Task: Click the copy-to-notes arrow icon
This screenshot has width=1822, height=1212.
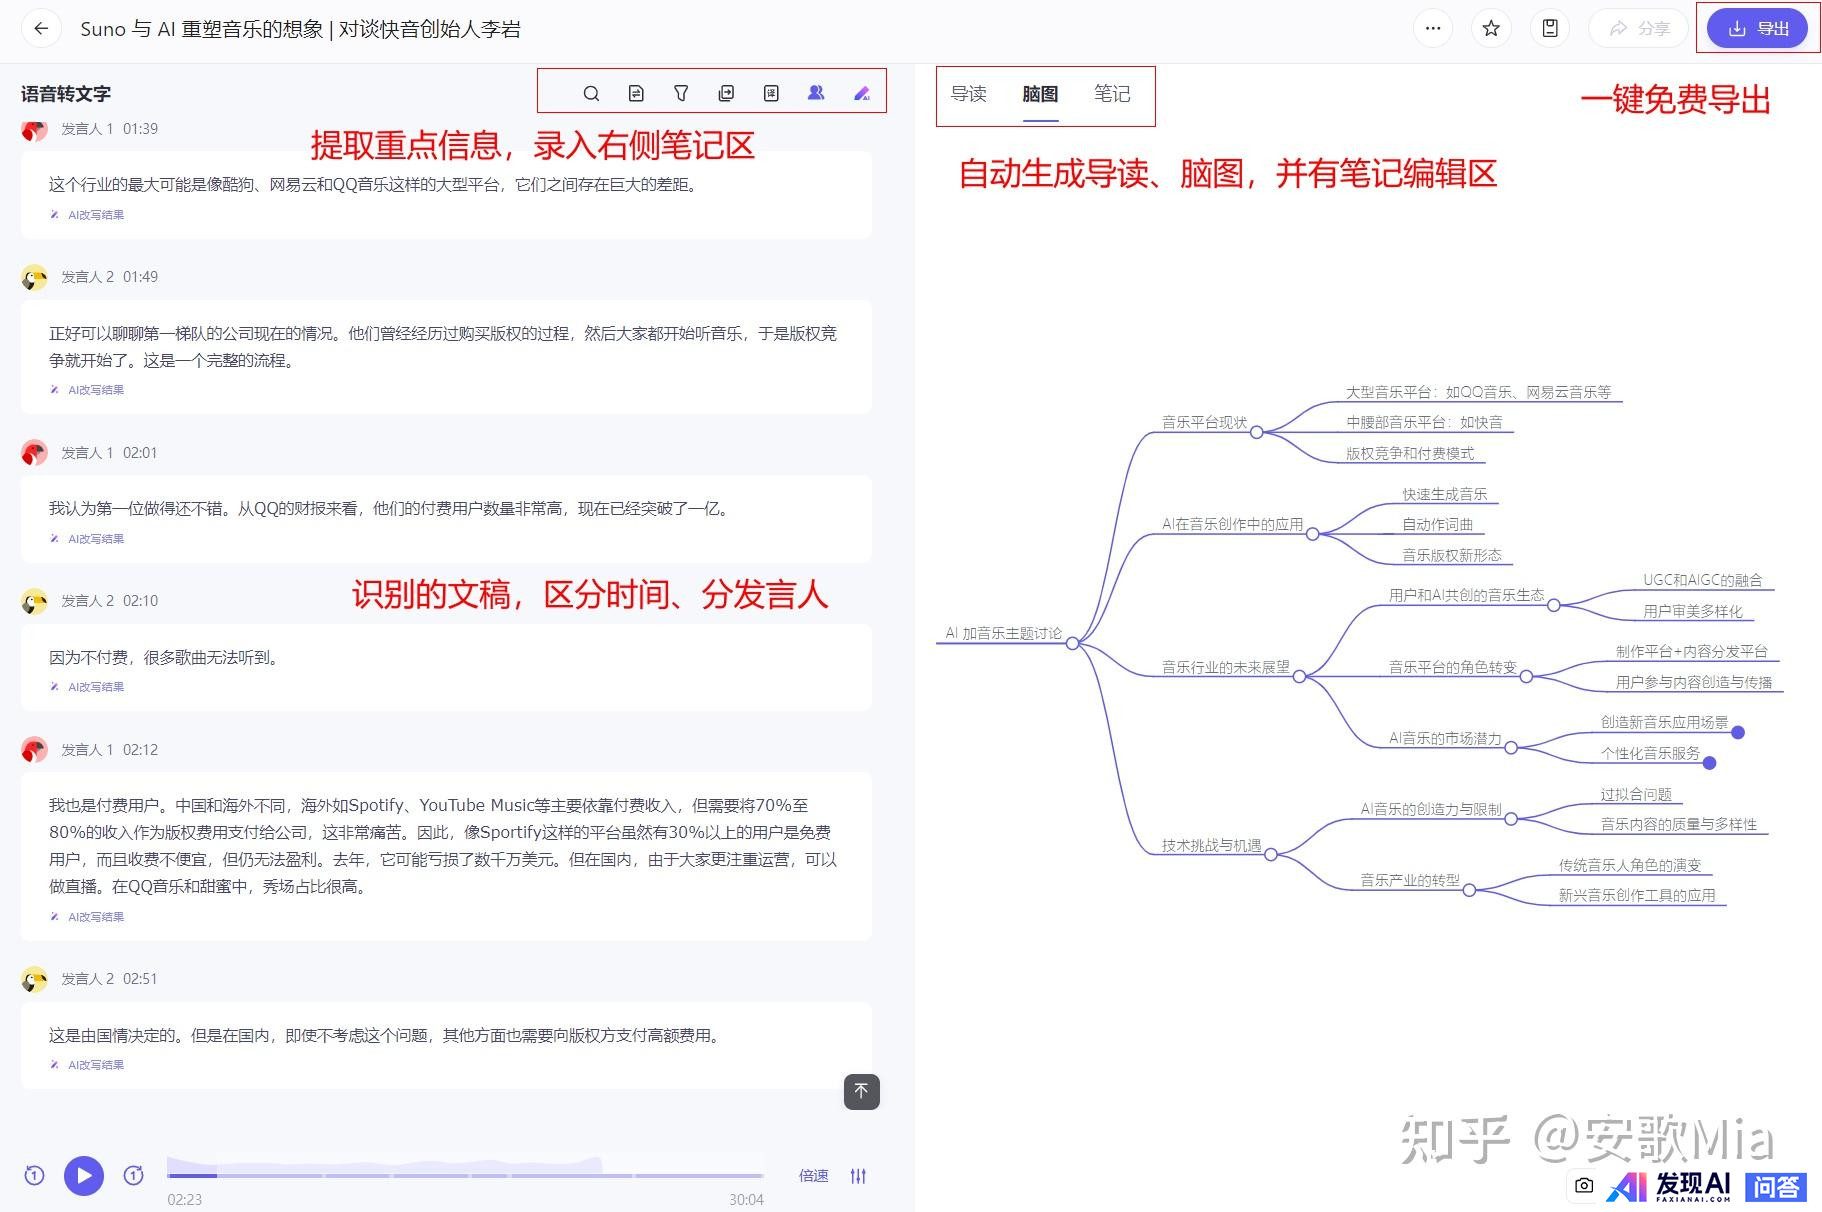Action: (x=726, y=93)
